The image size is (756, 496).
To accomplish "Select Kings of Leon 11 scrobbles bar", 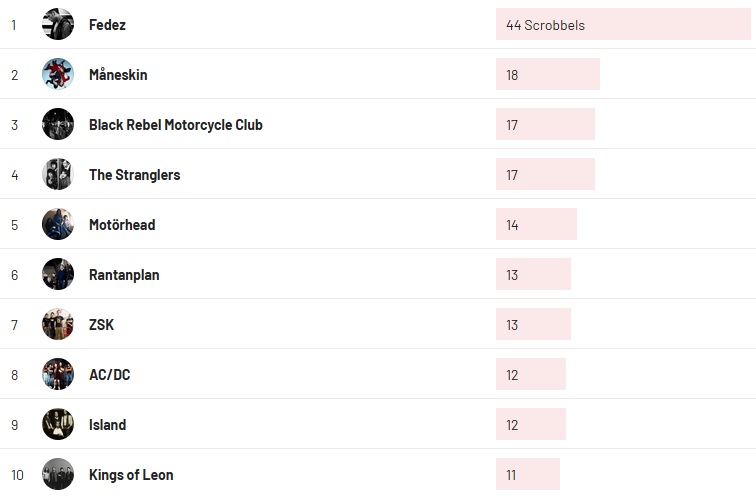I will point(527,474).
